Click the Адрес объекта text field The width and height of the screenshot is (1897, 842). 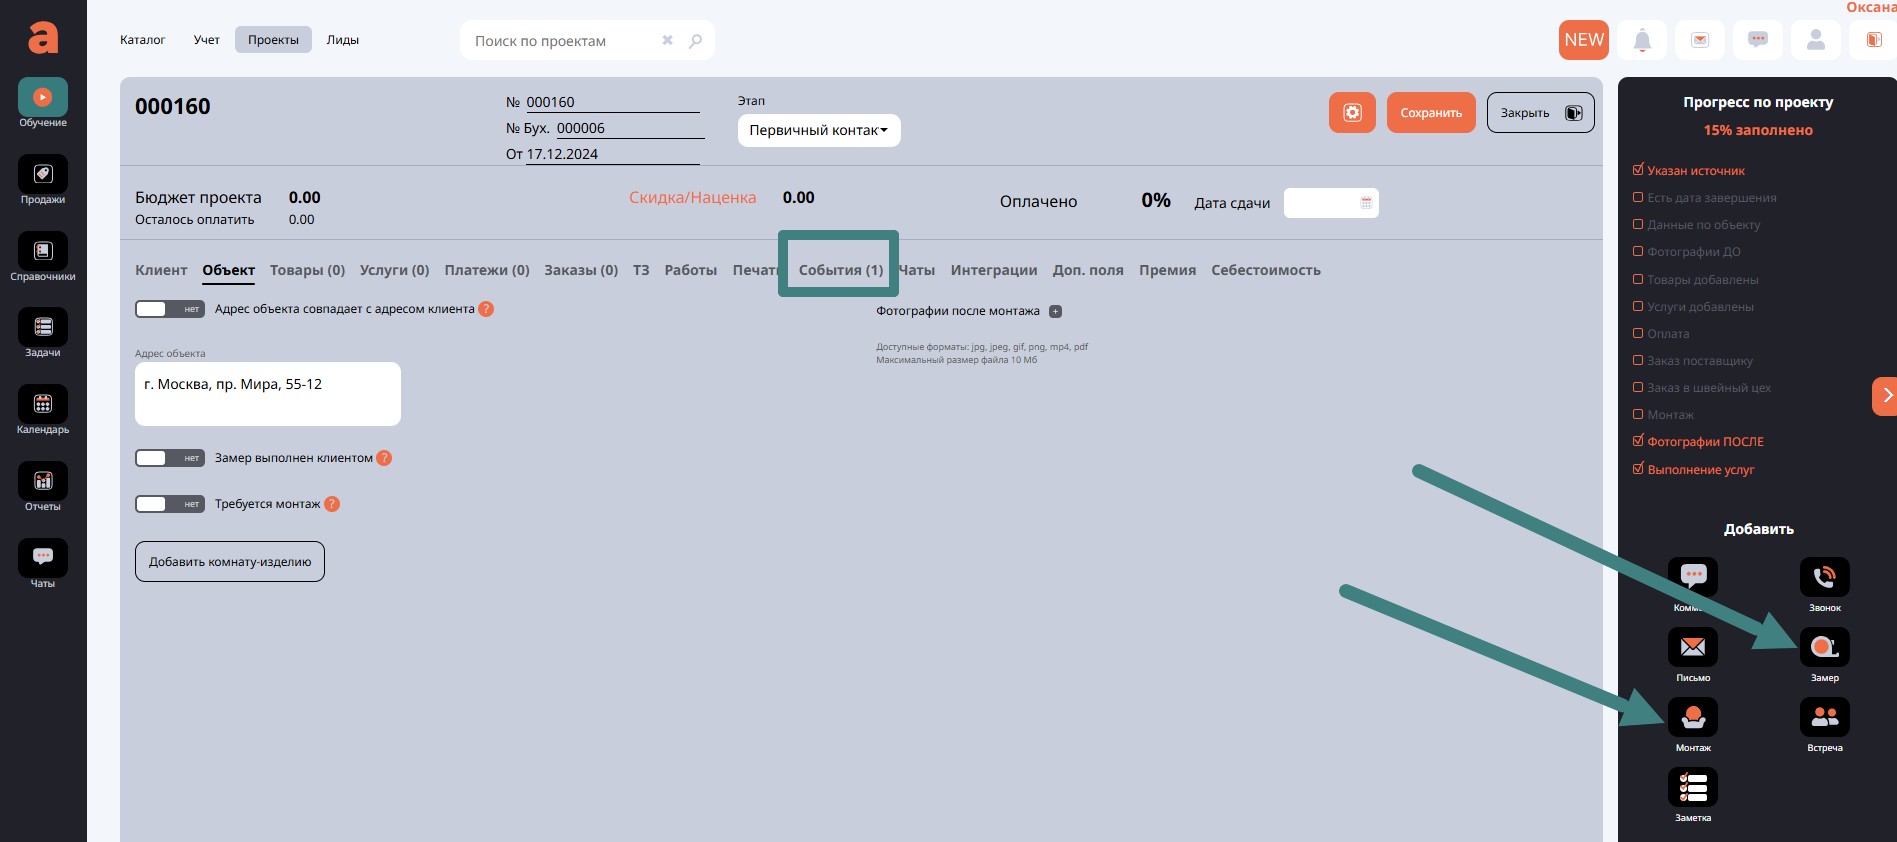click(x=267, y=393)
